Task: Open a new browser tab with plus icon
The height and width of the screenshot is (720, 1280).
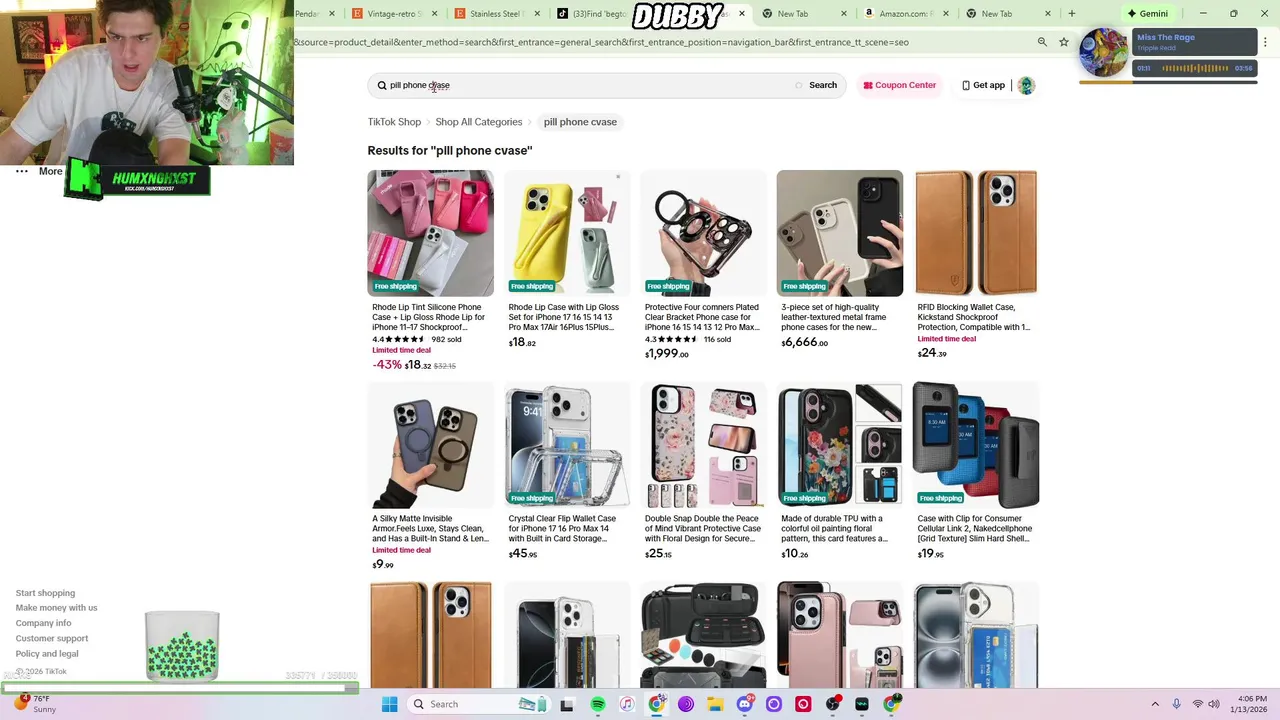Action: 1072,14
